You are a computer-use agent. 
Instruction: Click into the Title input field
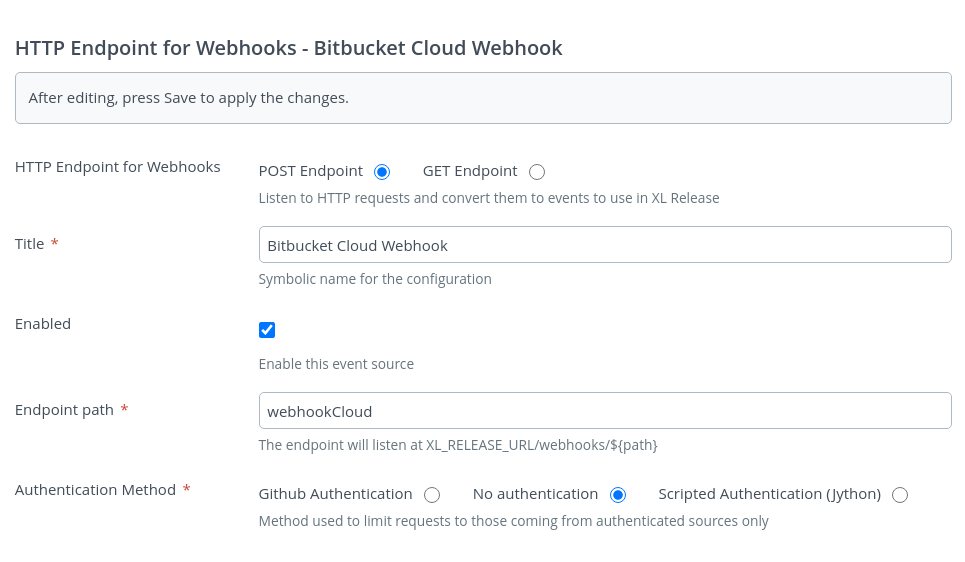click(x=604, y=245)
